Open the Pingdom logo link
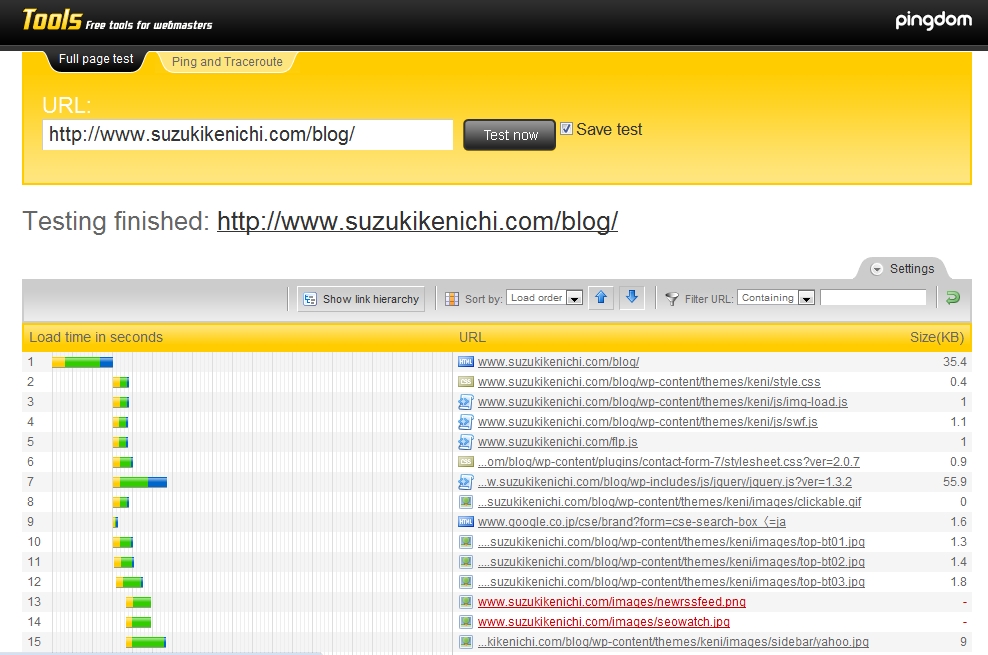988x655 pixels. (x=933, y=21)
